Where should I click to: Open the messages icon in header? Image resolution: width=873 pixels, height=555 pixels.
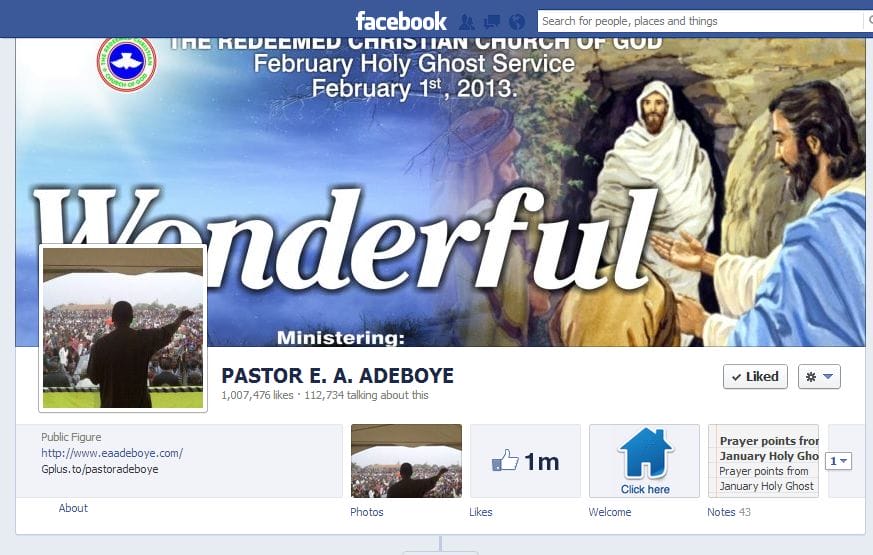492,22
